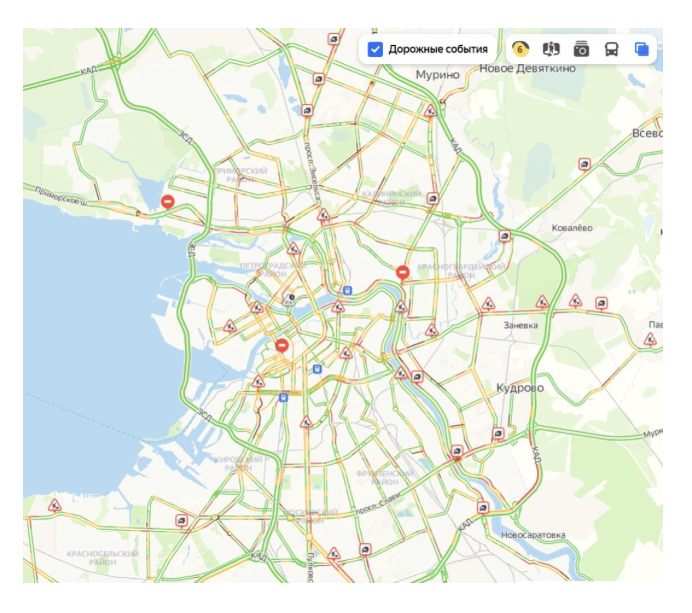692x613 pixels.
Task: Click accident icon west of Ковалёво label
Action: click(x=505, y=237)
